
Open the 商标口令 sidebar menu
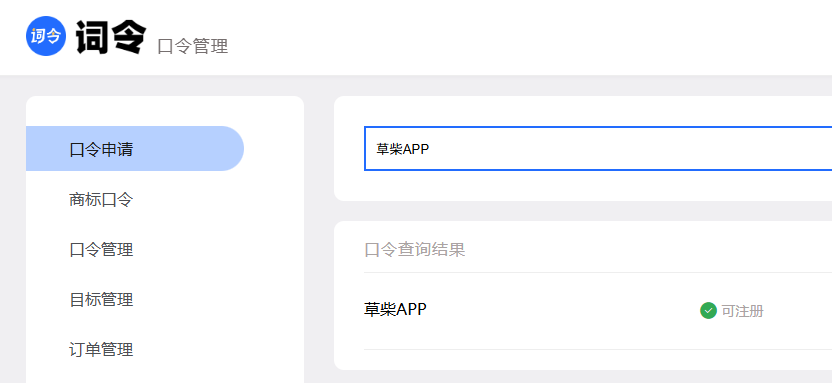coord(101,200)
